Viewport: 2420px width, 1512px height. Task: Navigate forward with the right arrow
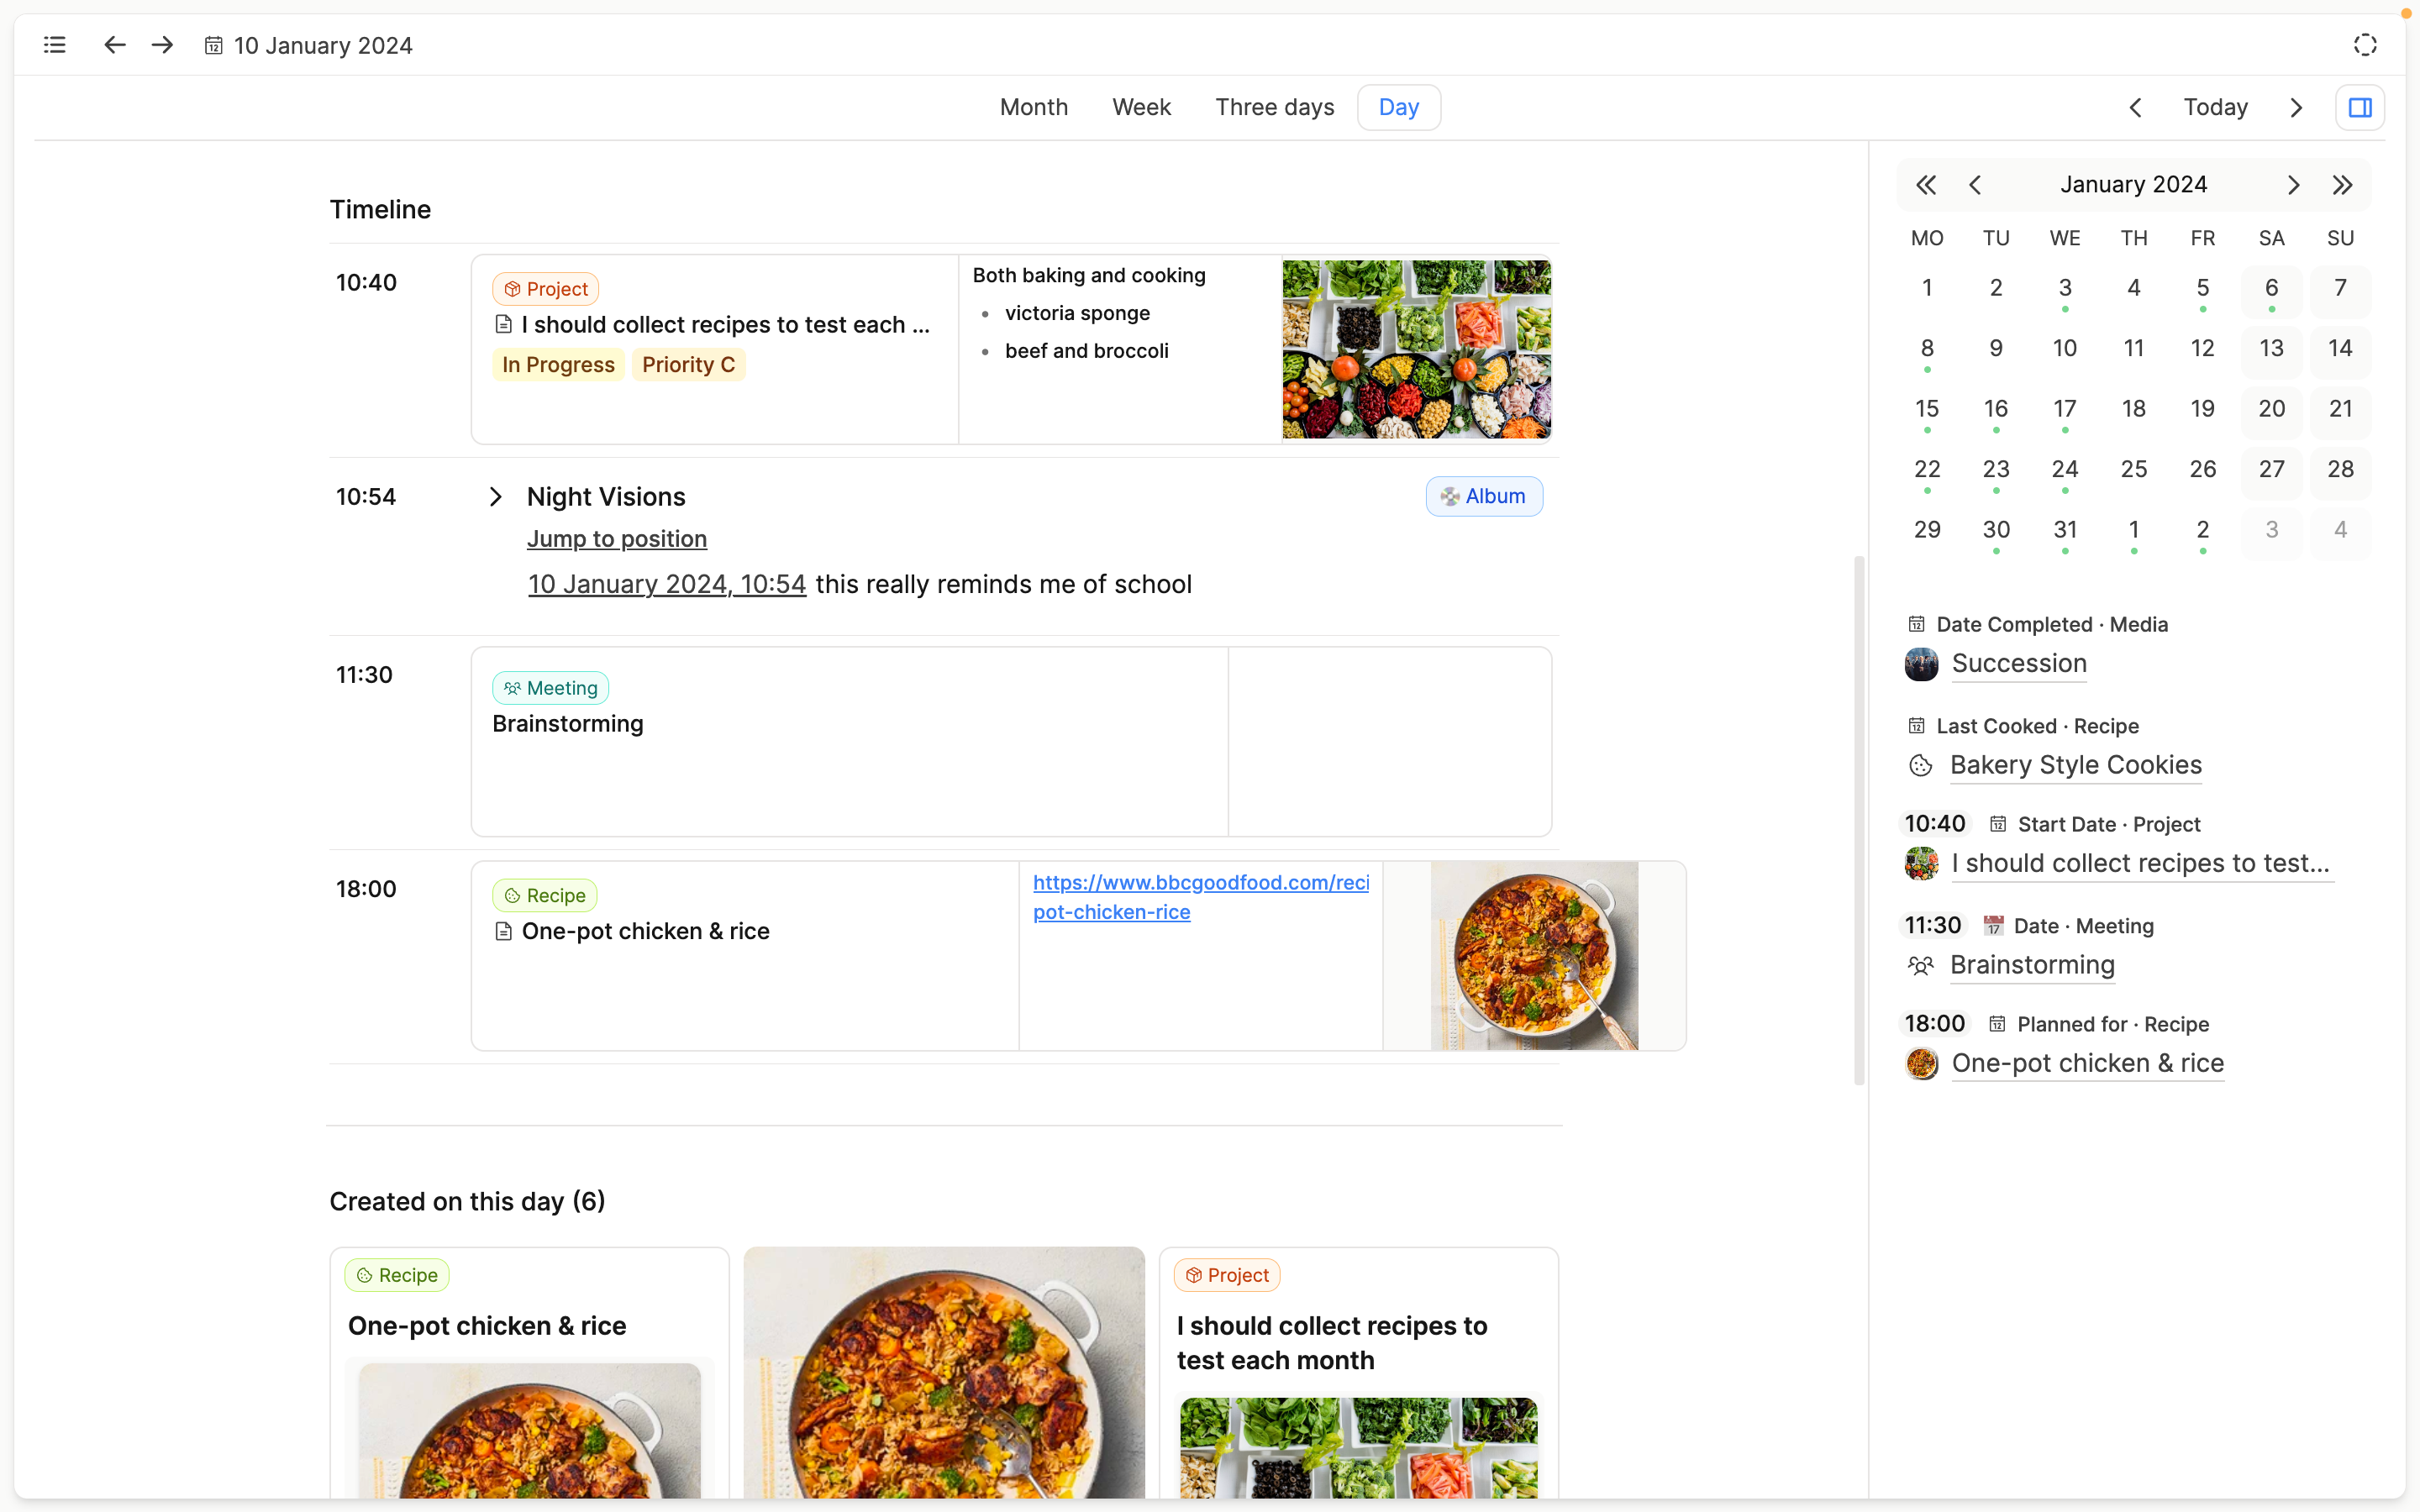(x=162, y=45)
